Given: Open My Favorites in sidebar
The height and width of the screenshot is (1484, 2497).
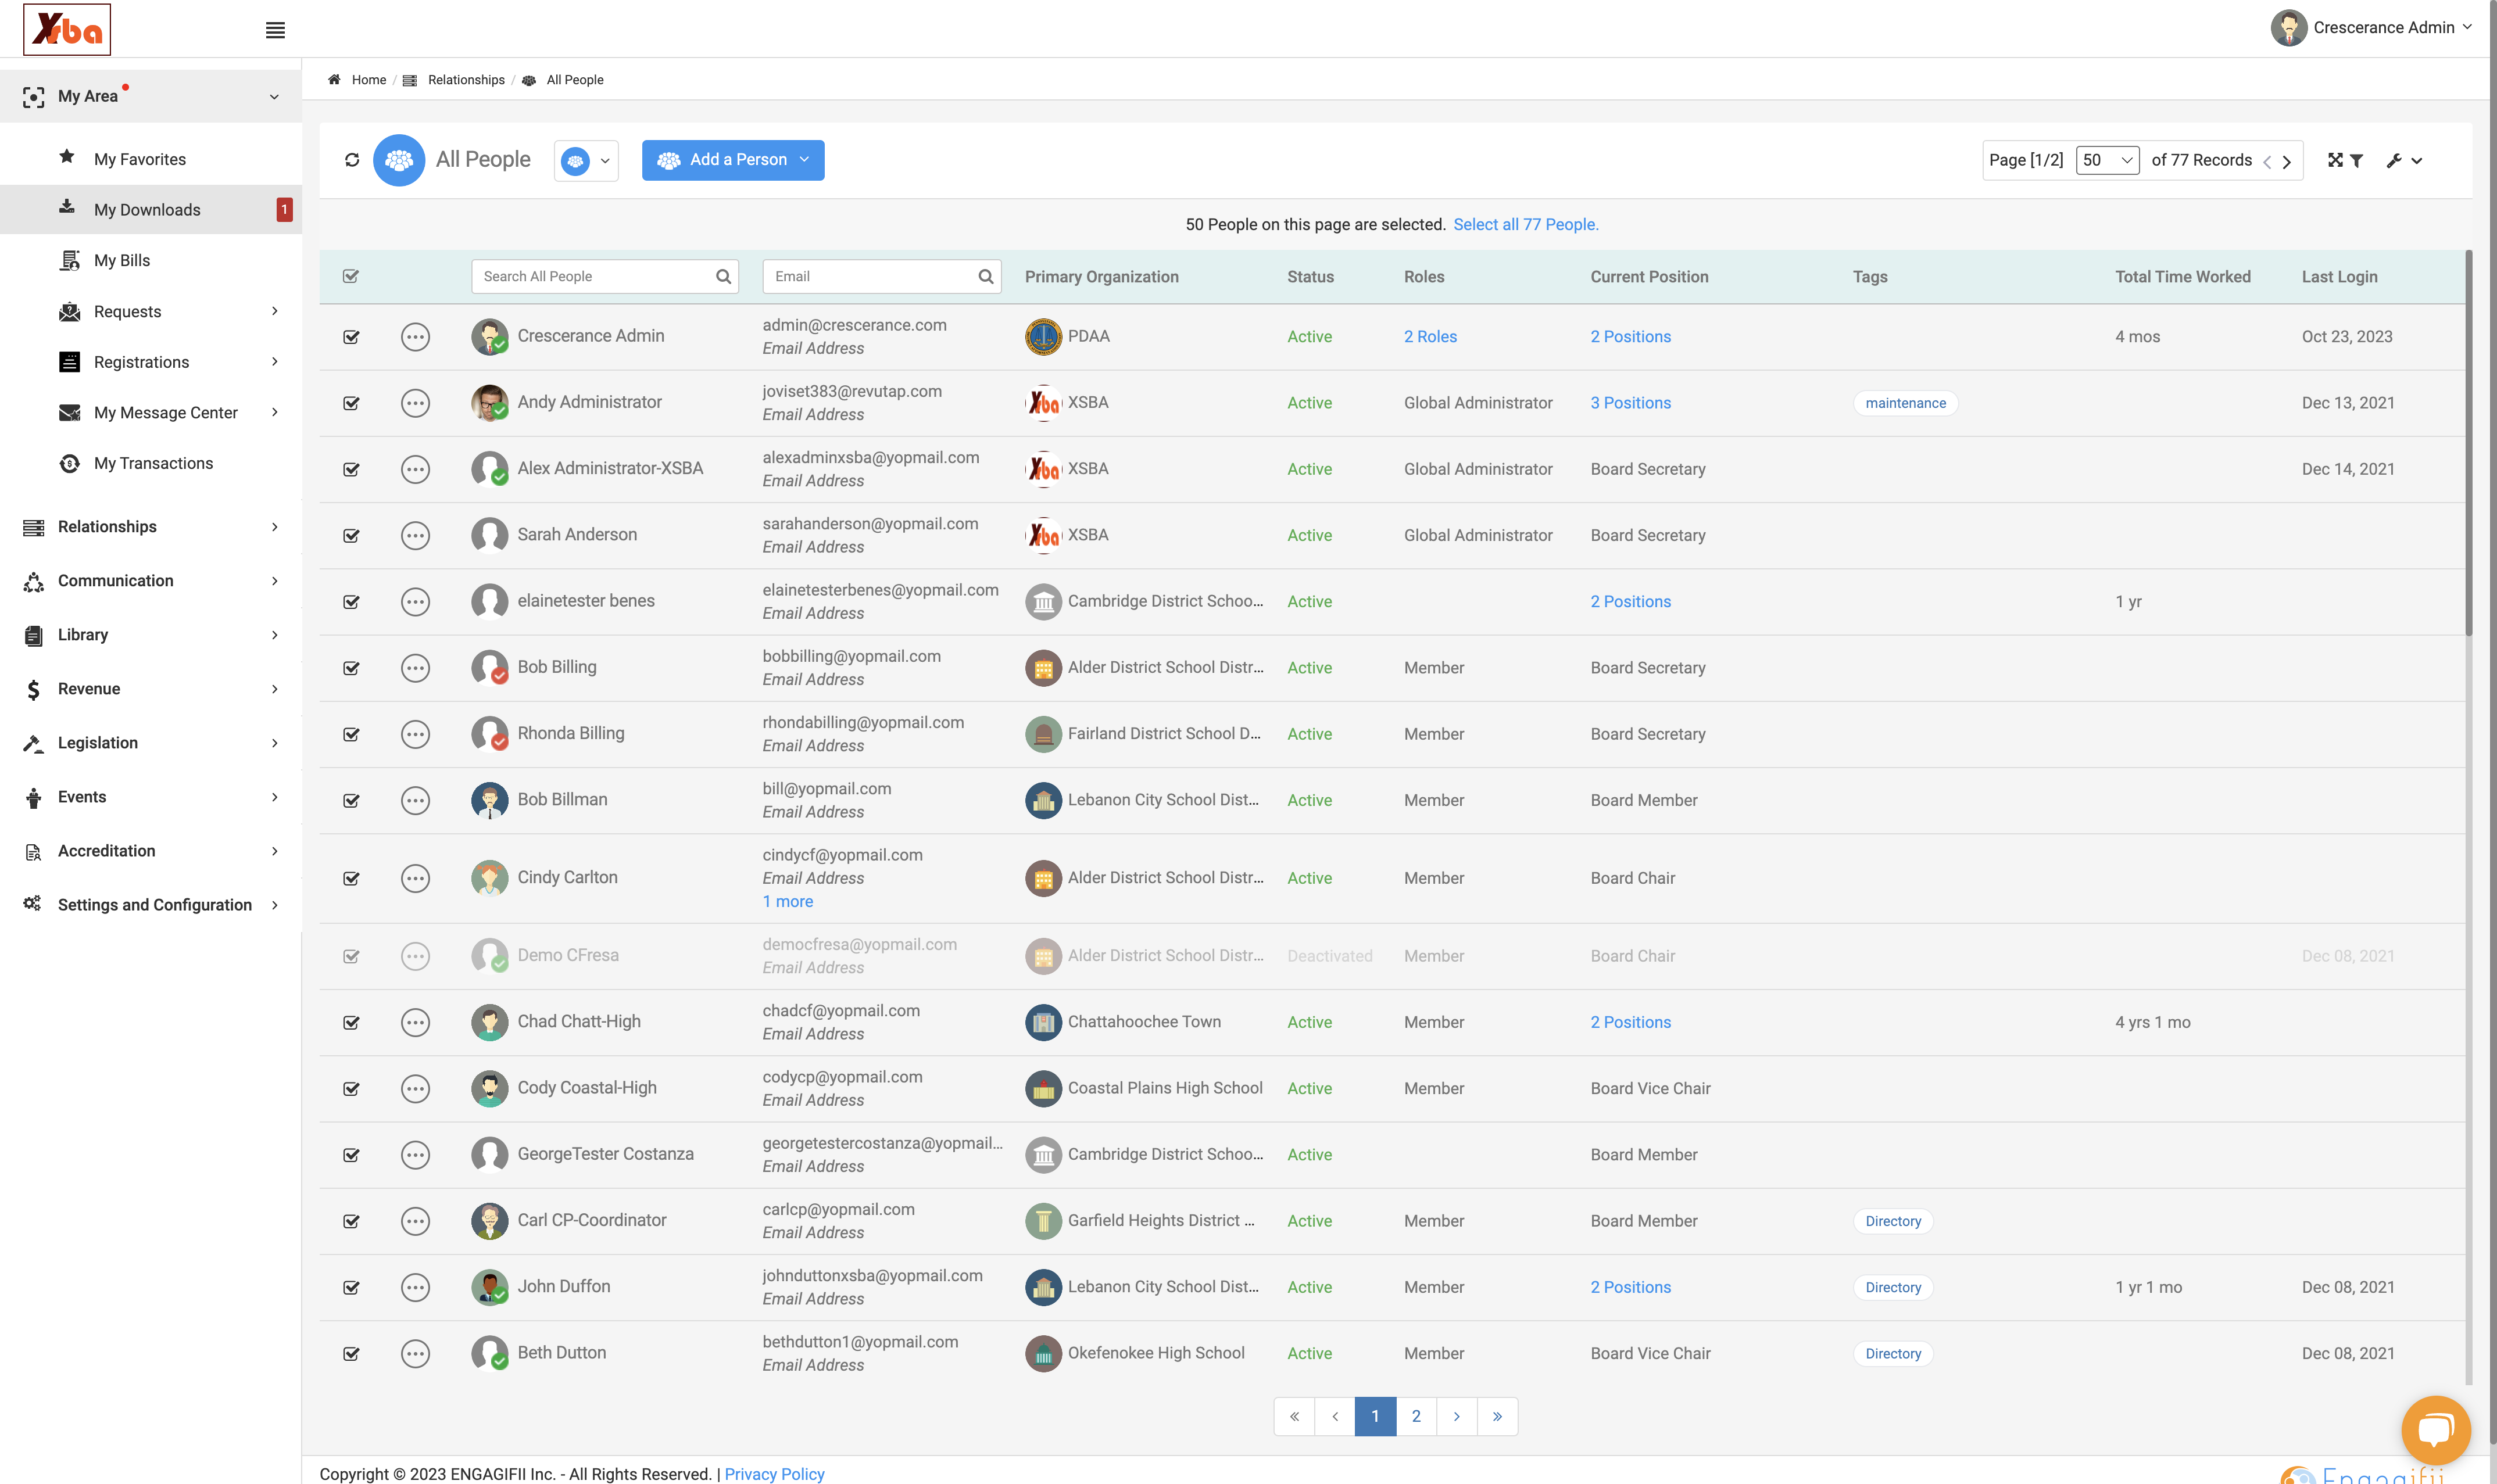Looking at the screenshot, I should (140, 159).
